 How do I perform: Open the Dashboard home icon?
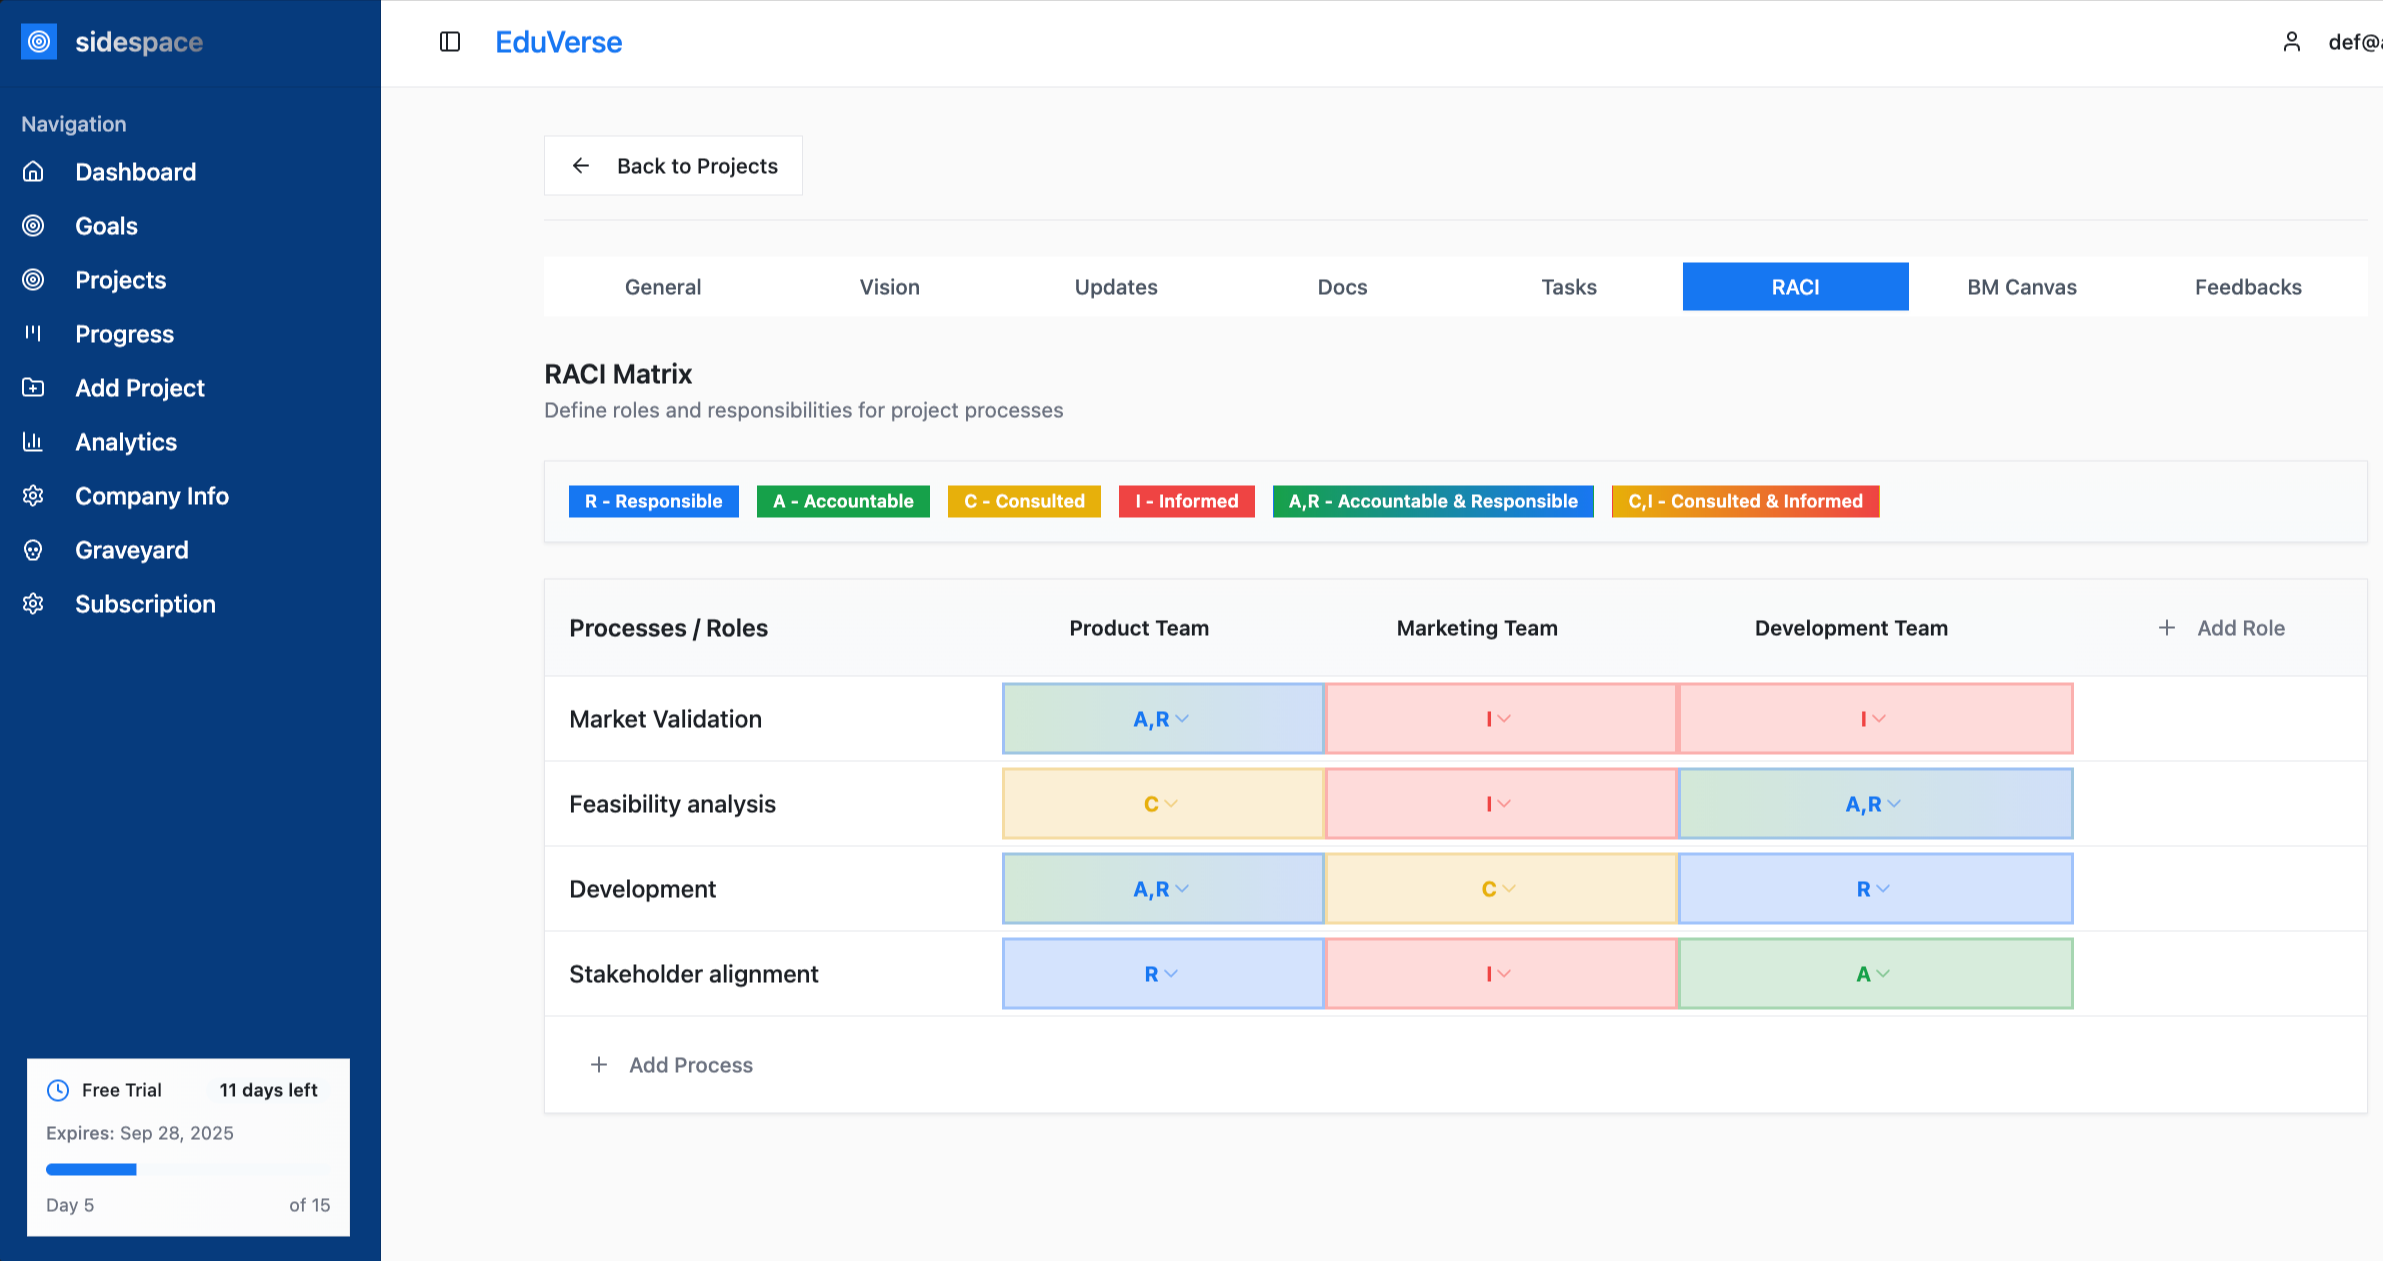click(x=34, y=172)
